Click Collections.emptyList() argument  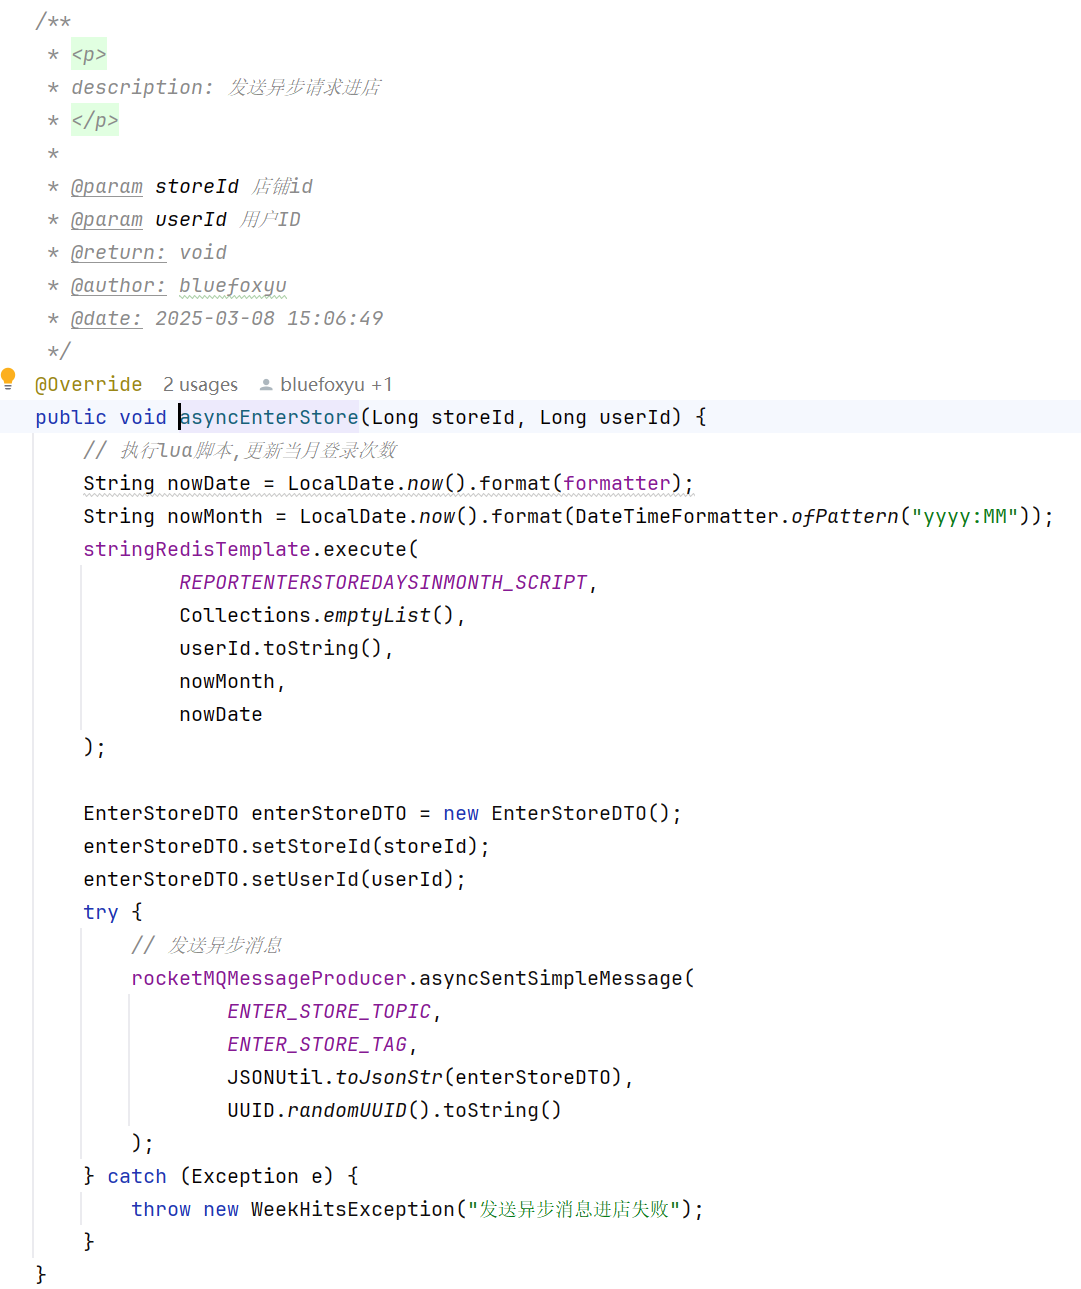click(317, 616)
